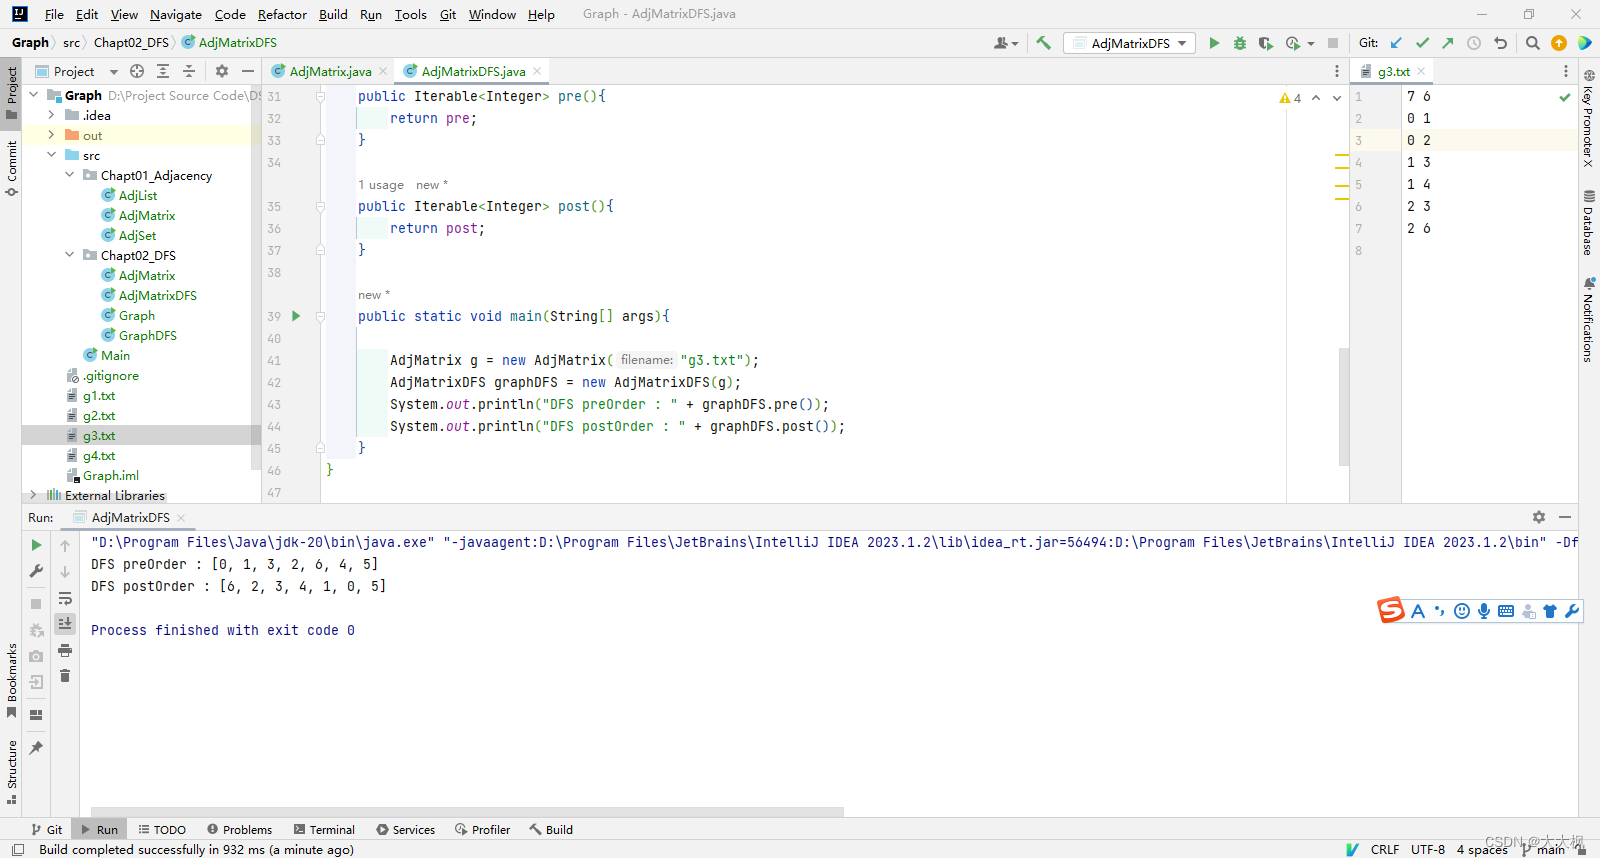Show Git history clock icon
1600x858 pixels.
coord(1474,43)
